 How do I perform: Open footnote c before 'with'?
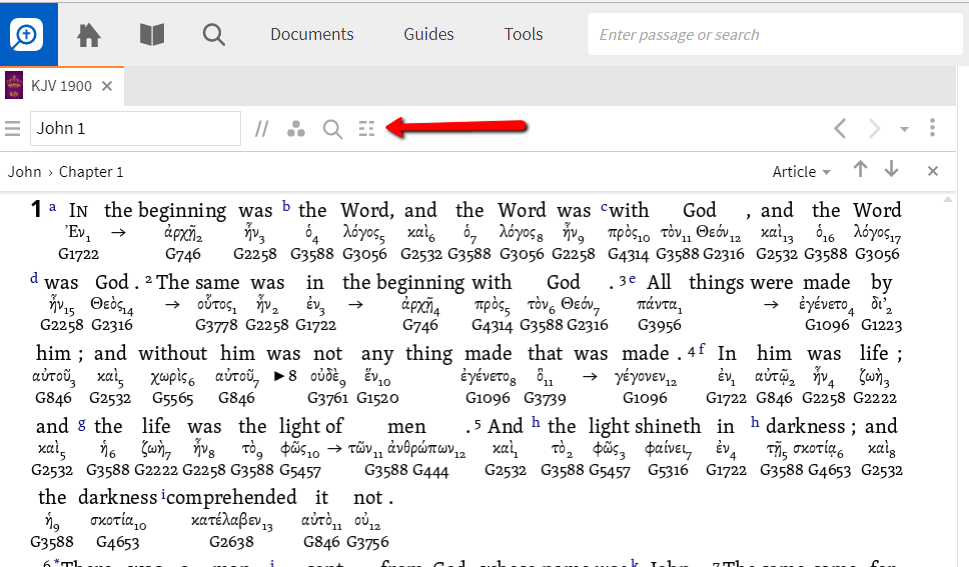[x=604, y=208]
